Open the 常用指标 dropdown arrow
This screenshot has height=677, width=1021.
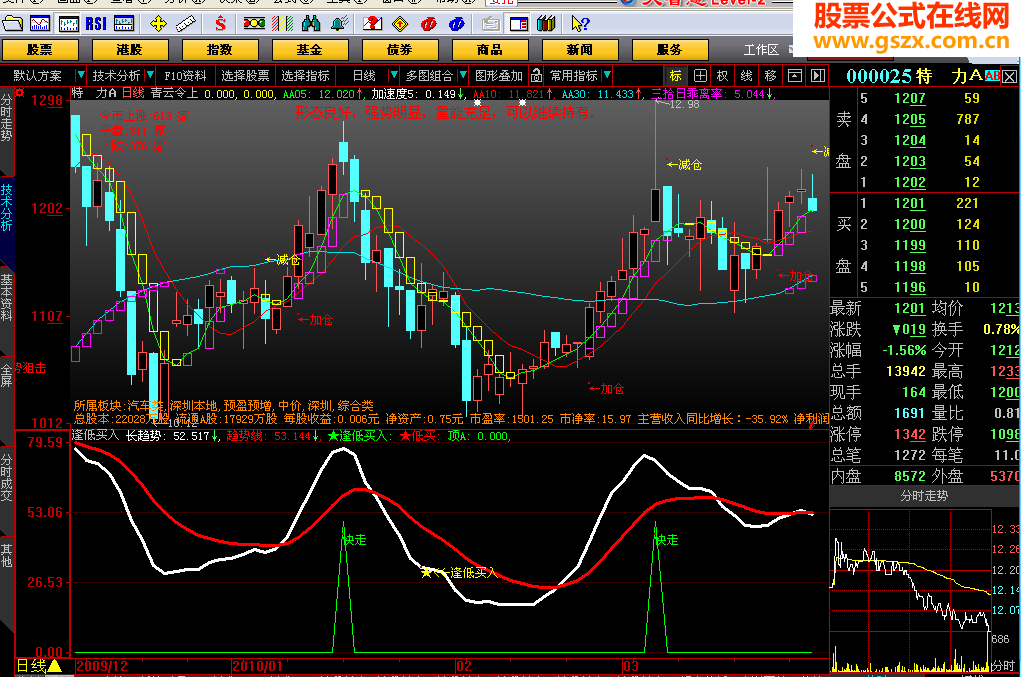coord(608,76)
